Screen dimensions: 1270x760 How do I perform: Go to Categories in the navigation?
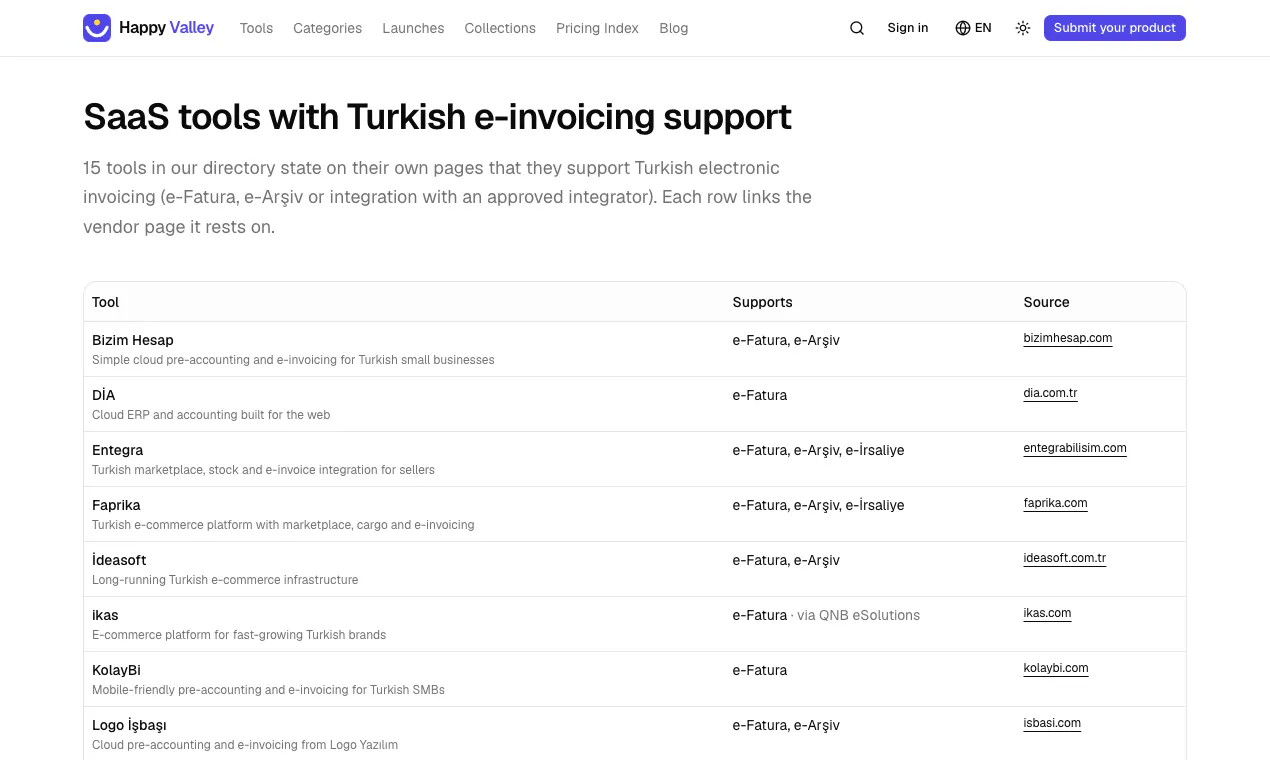click(328, 28)
